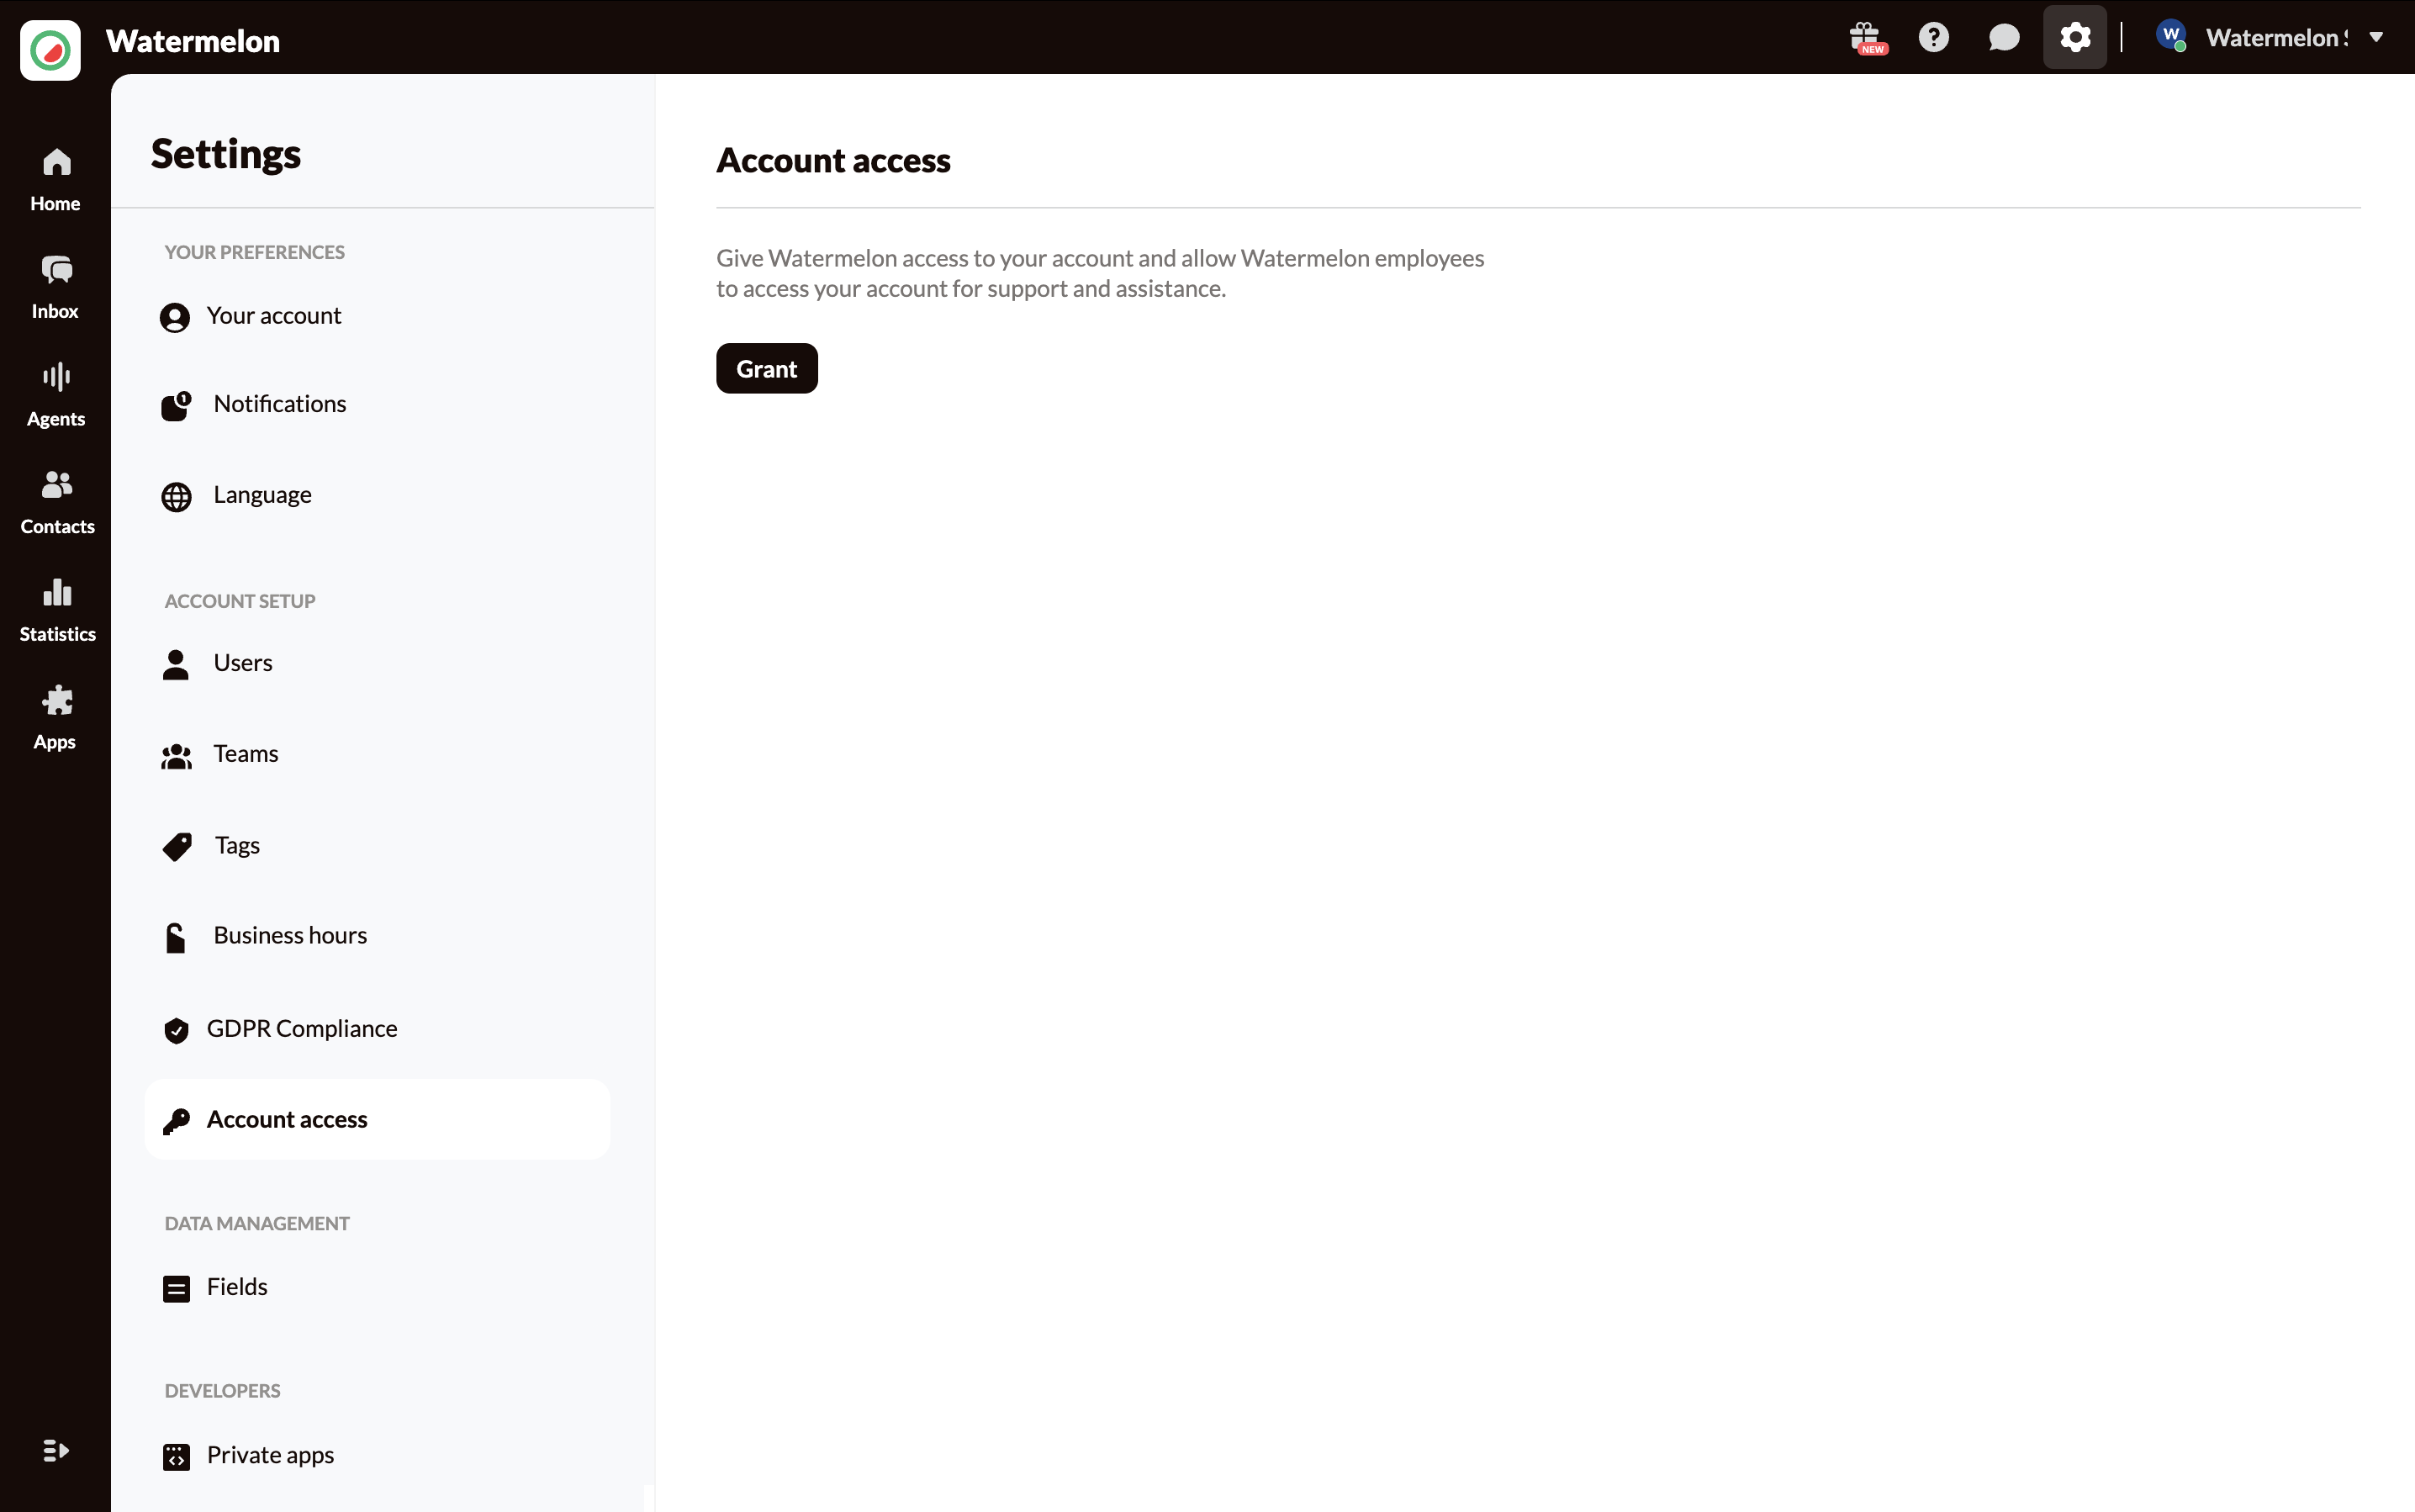This screenshot has height=1512, width=2415.
Task: Click the ACCOUNT SETUP section label
Action: [240, 601]
